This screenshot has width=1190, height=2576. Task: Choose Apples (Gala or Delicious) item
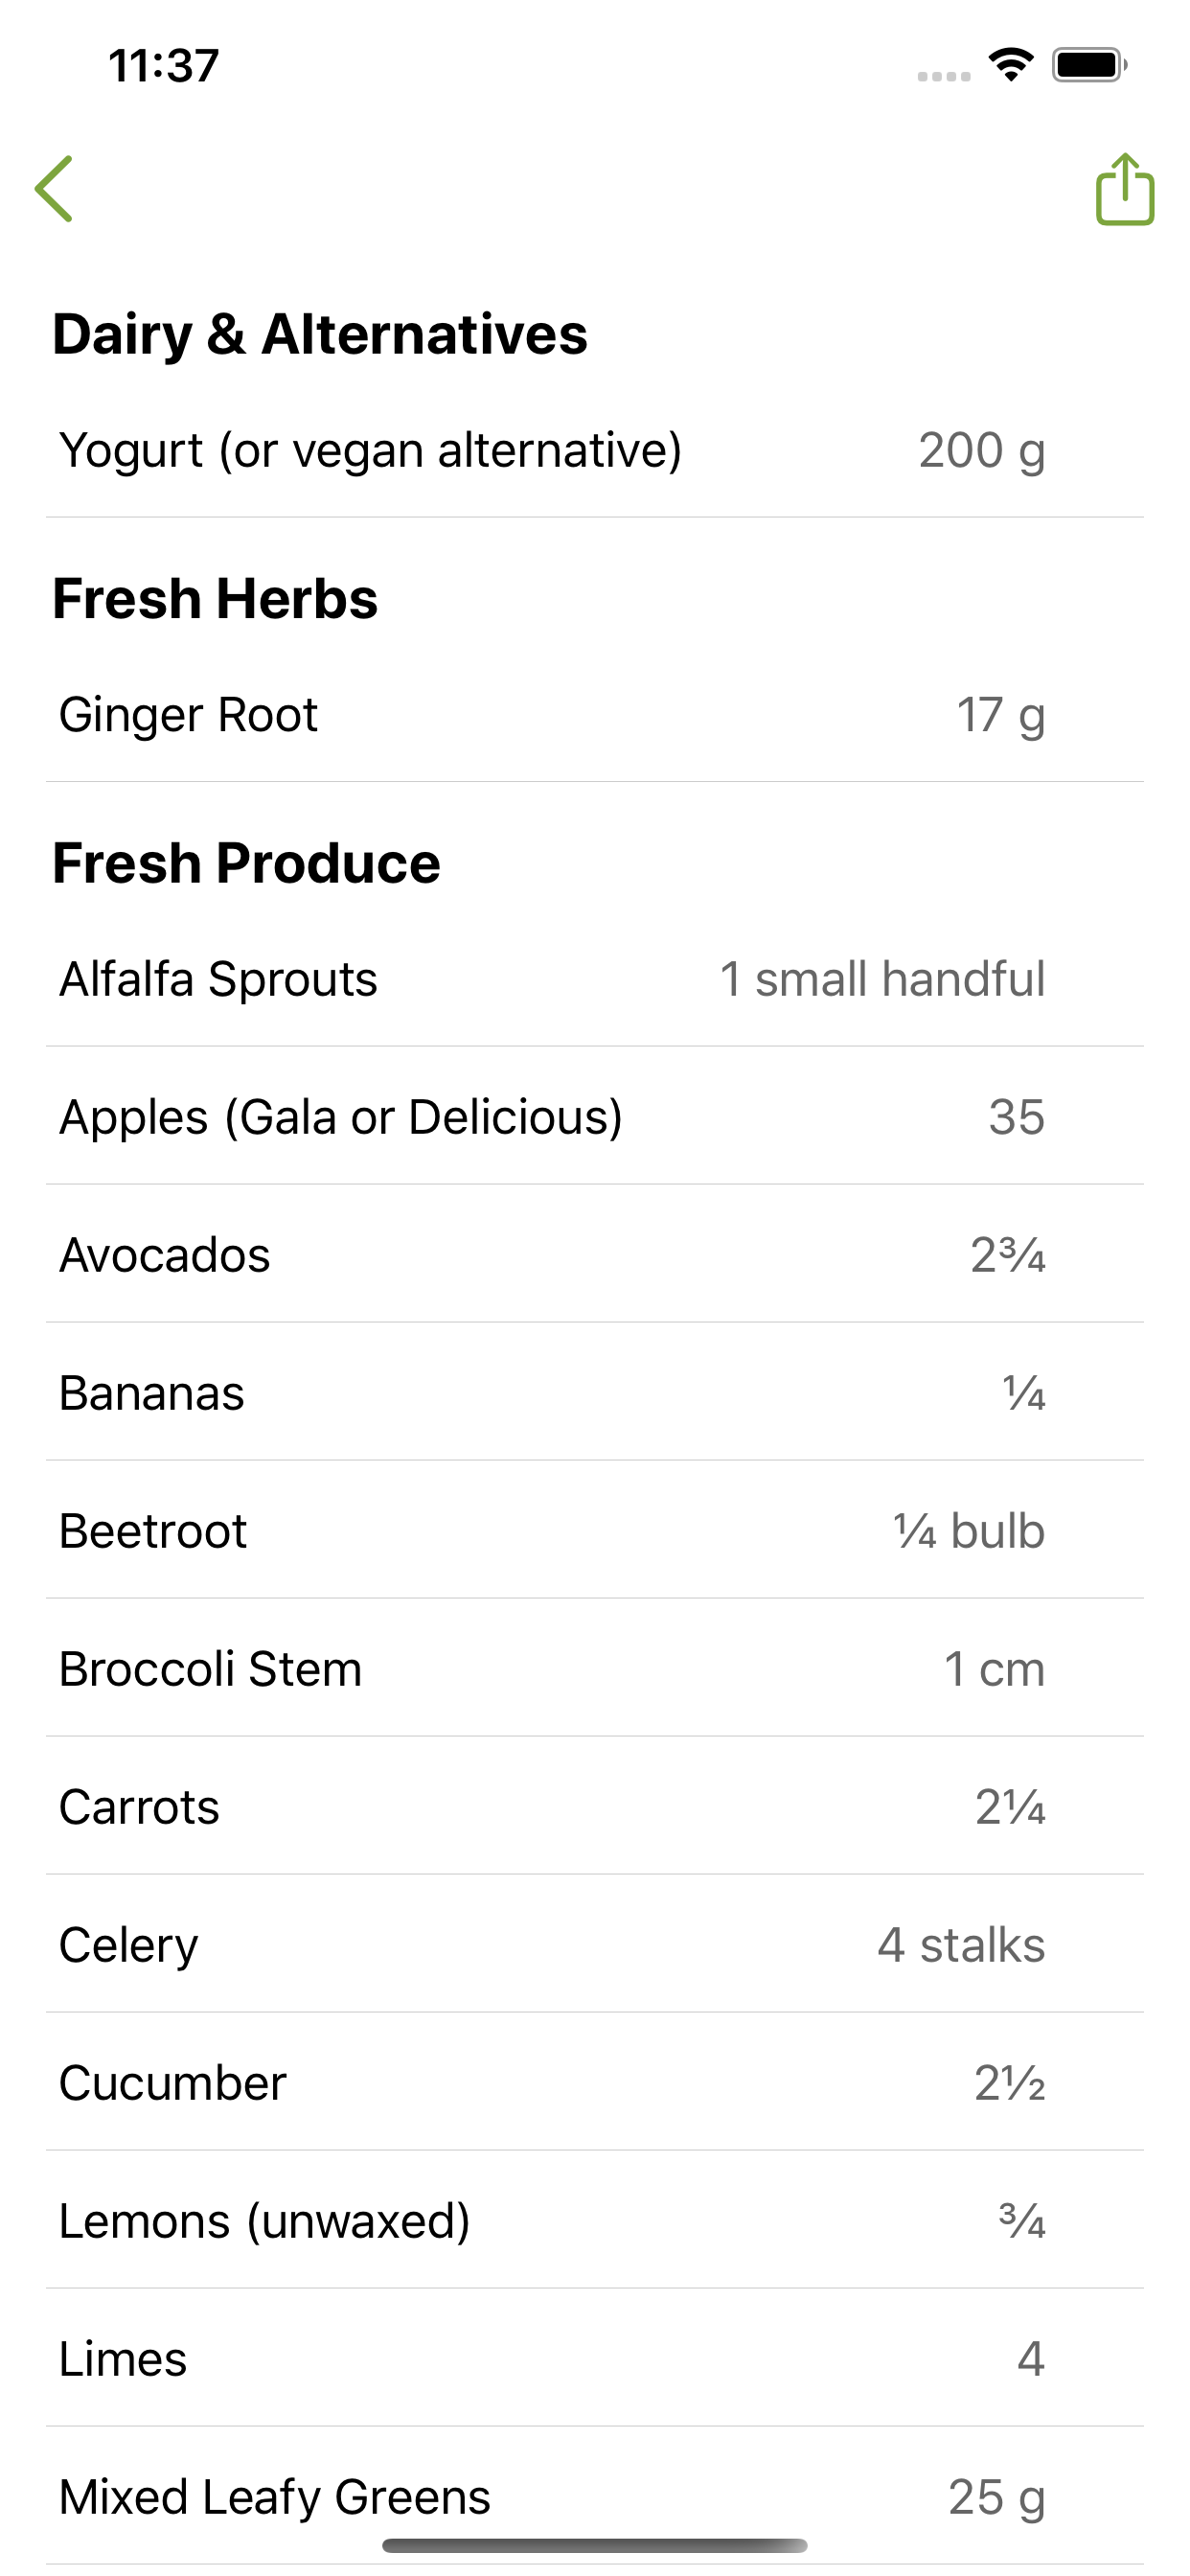pos(595,1117)
